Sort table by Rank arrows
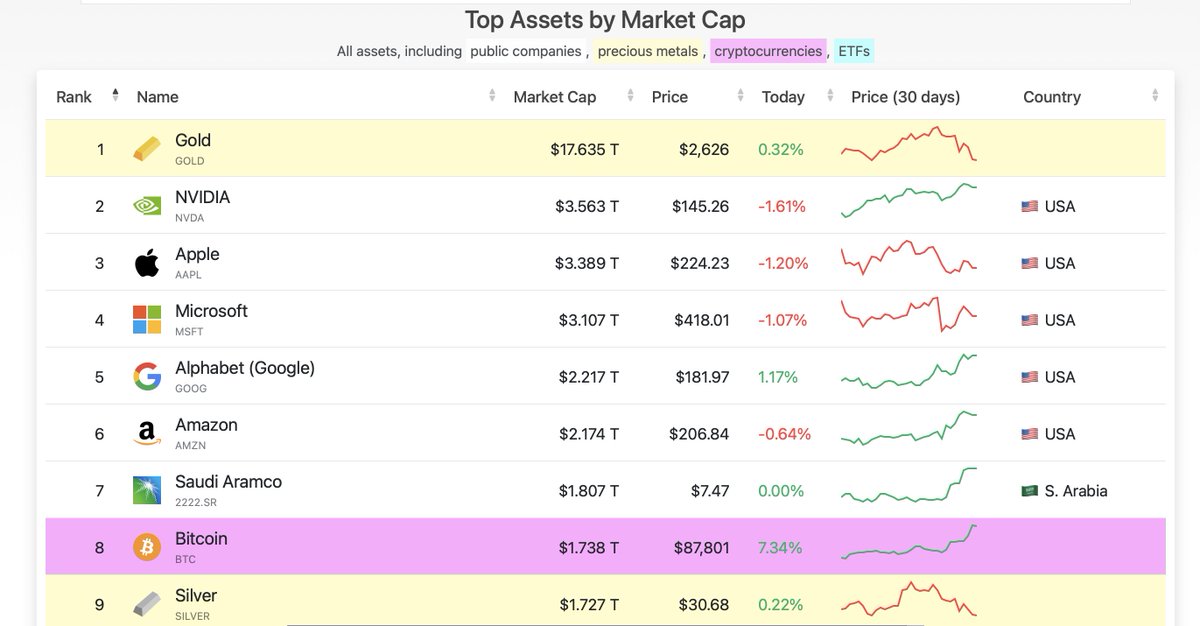Screen dimensions: 1200x626 (115, 96)
